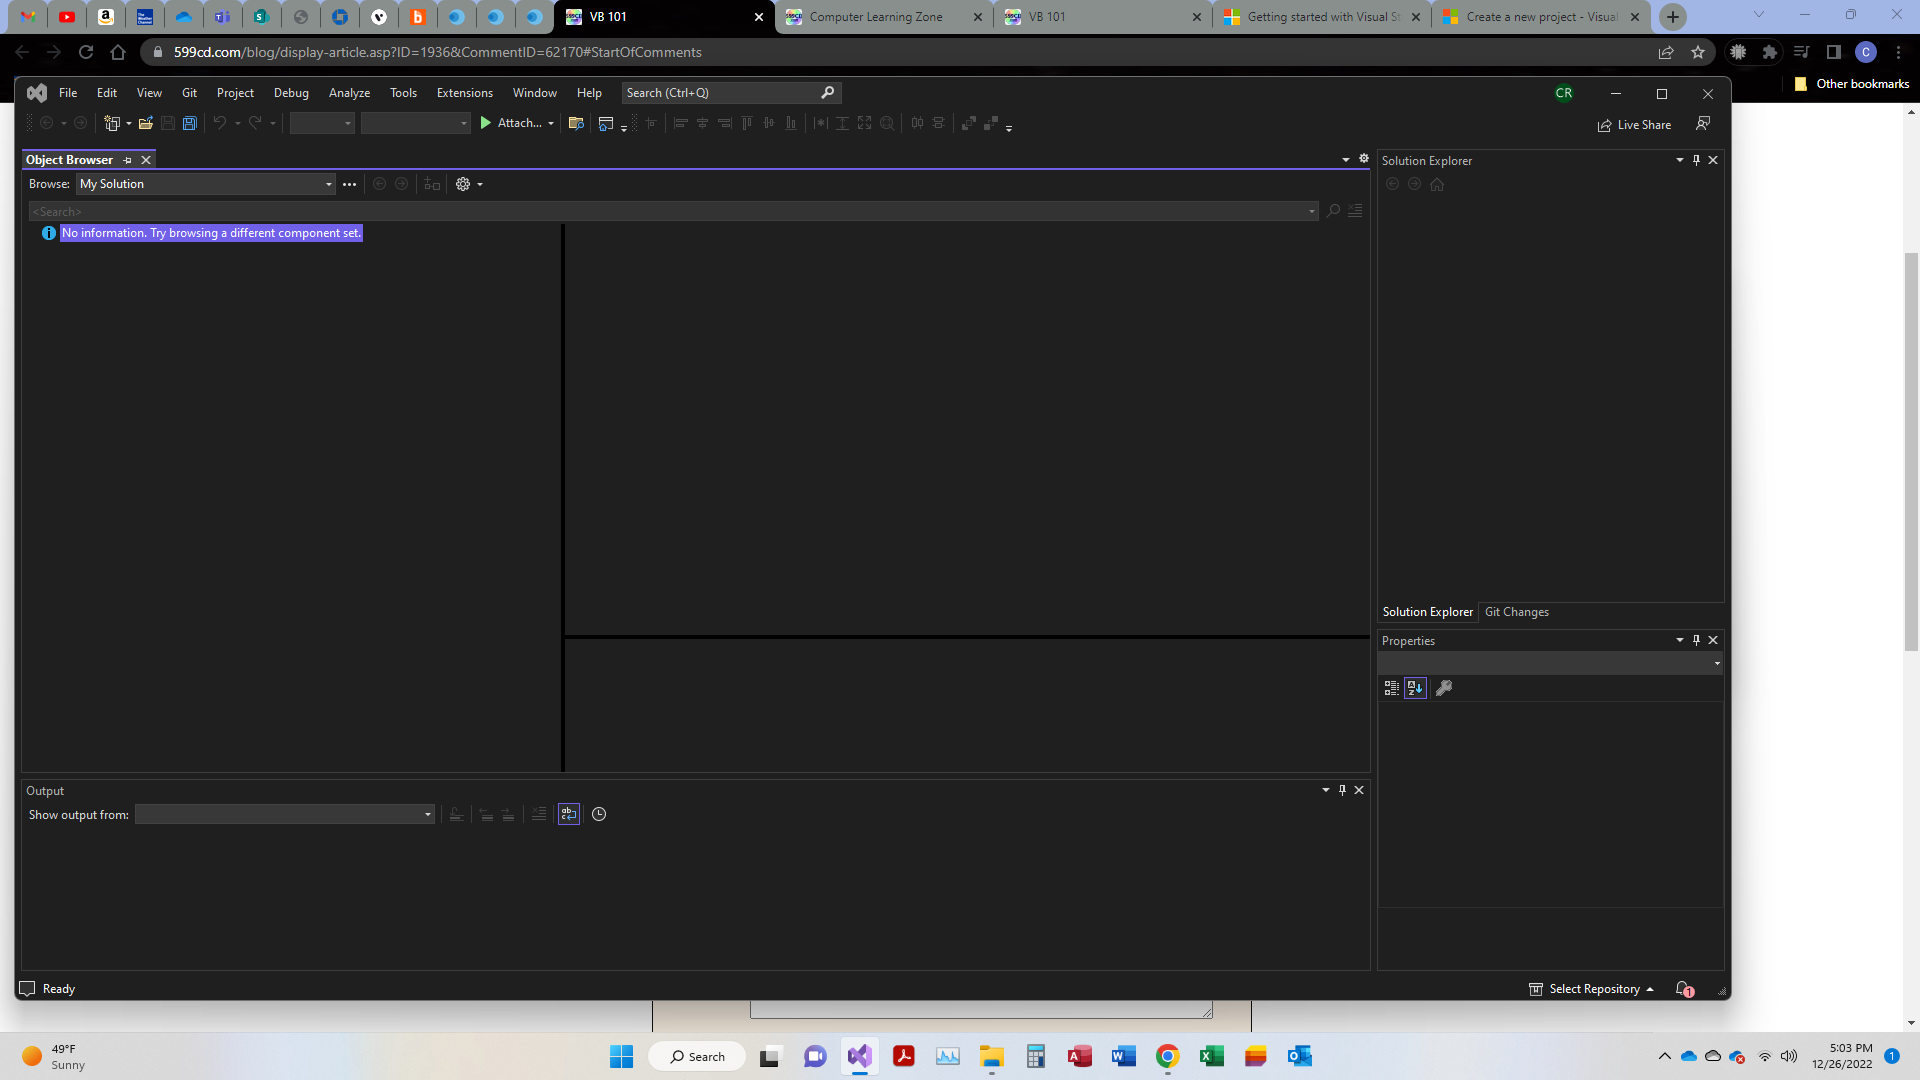Expand the Show output from dropdown
This screenshot has width=1920, height=1080.
point(428,814)
